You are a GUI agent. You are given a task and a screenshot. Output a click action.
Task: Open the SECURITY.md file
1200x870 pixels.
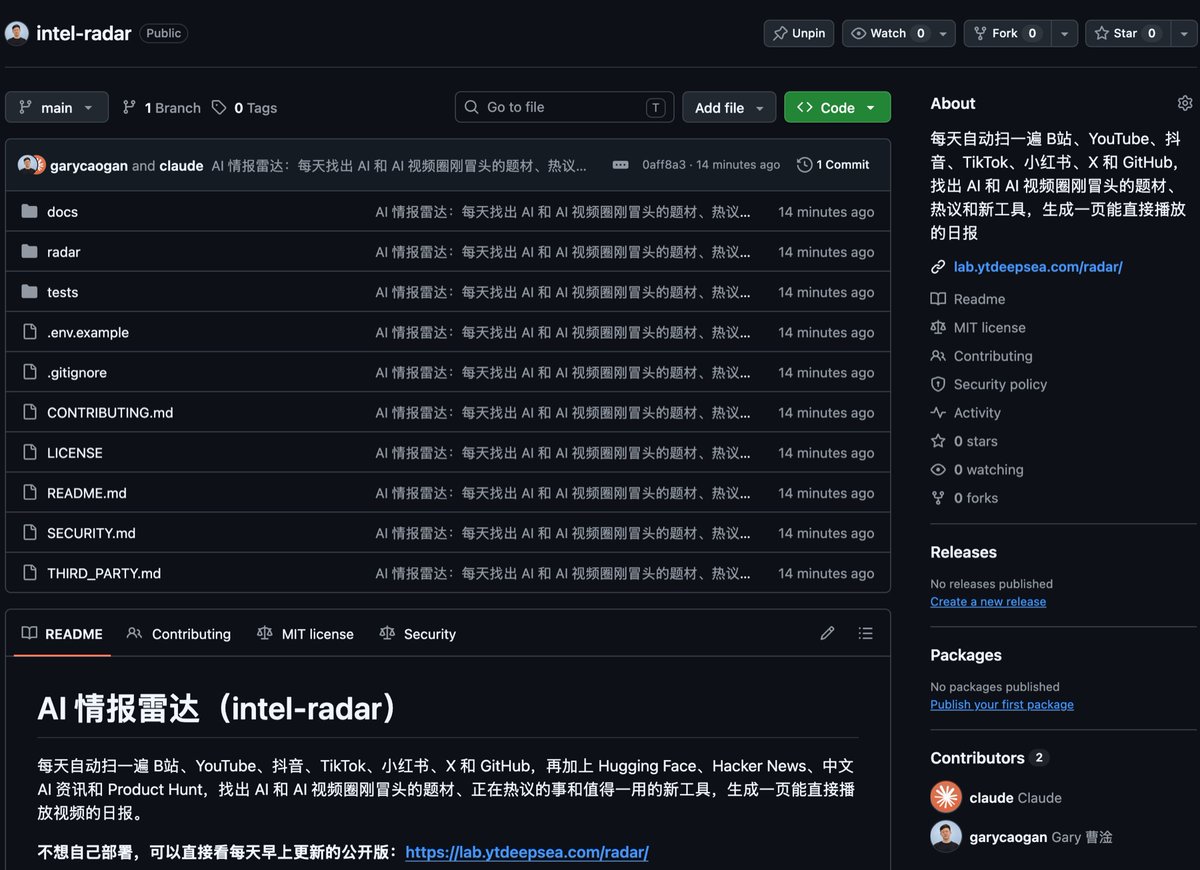(x=91, y=533)
